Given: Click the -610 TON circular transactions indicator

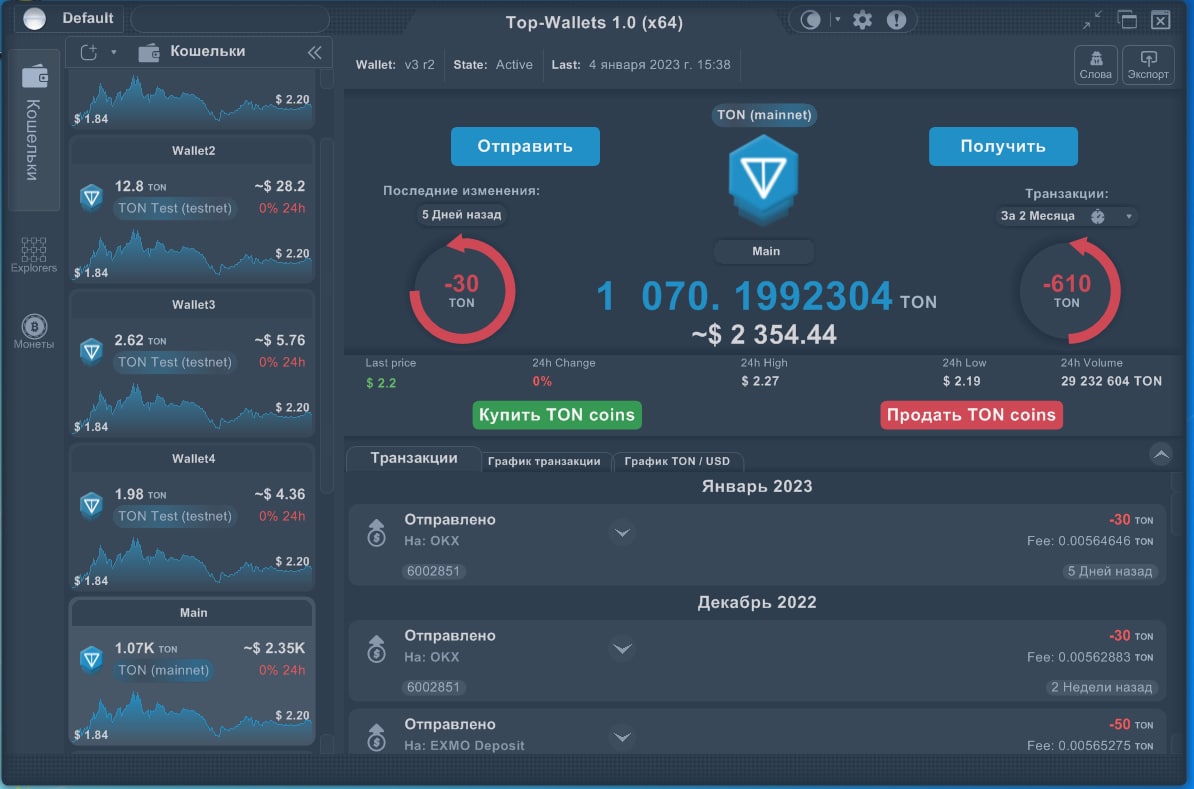Looking at the screenshot, I should (x=1067, y=291).
